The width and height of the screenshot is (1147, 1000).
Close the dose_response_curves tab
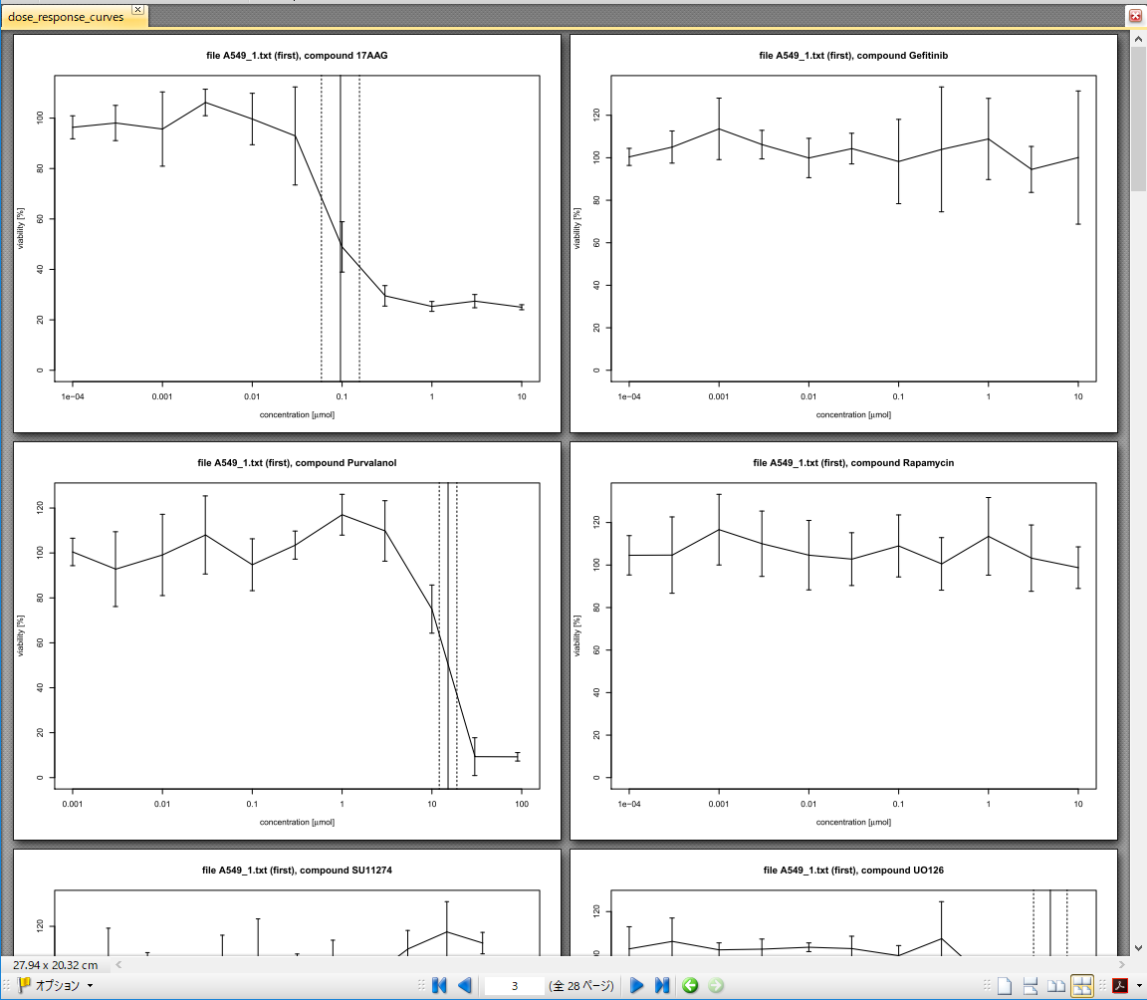[x=138, y=10]
